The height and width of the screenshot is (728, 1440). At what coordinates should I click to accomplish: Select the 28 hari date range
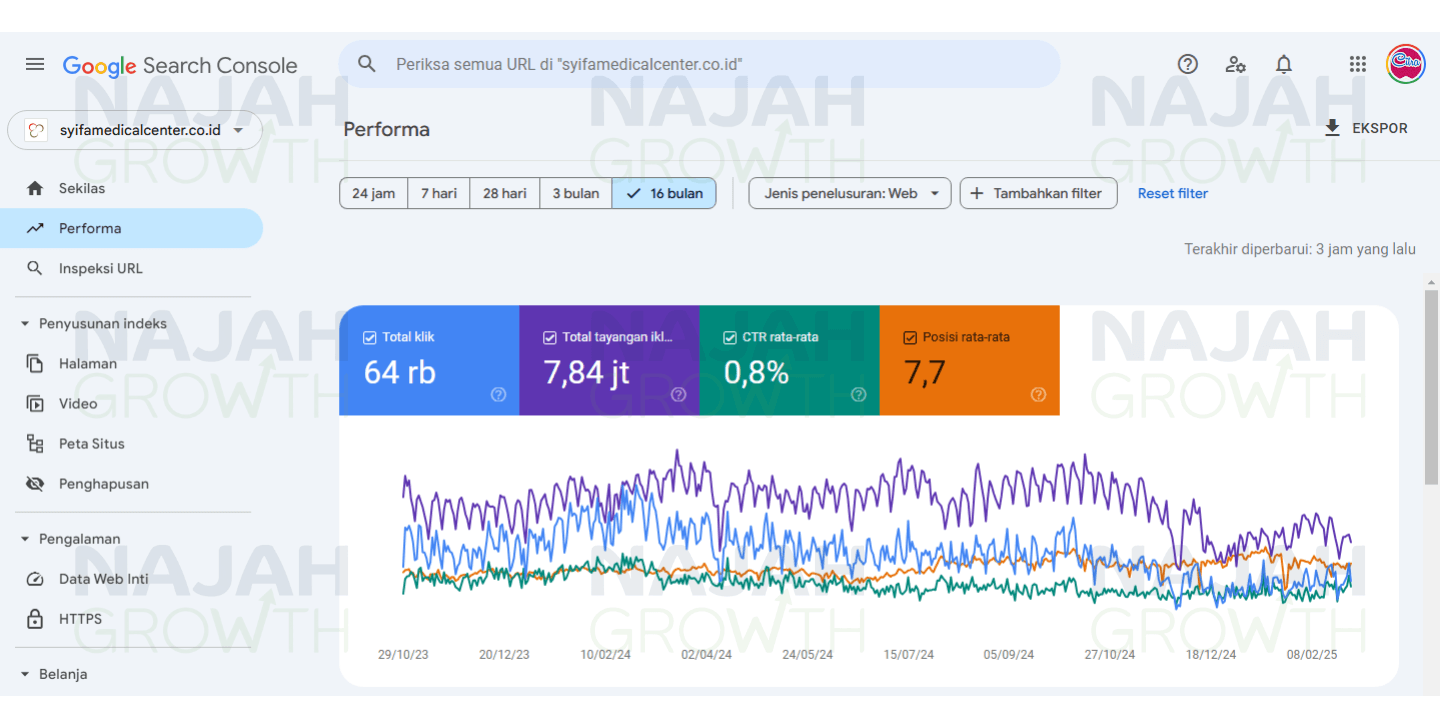pyautogui.click(x=505, y=193)
